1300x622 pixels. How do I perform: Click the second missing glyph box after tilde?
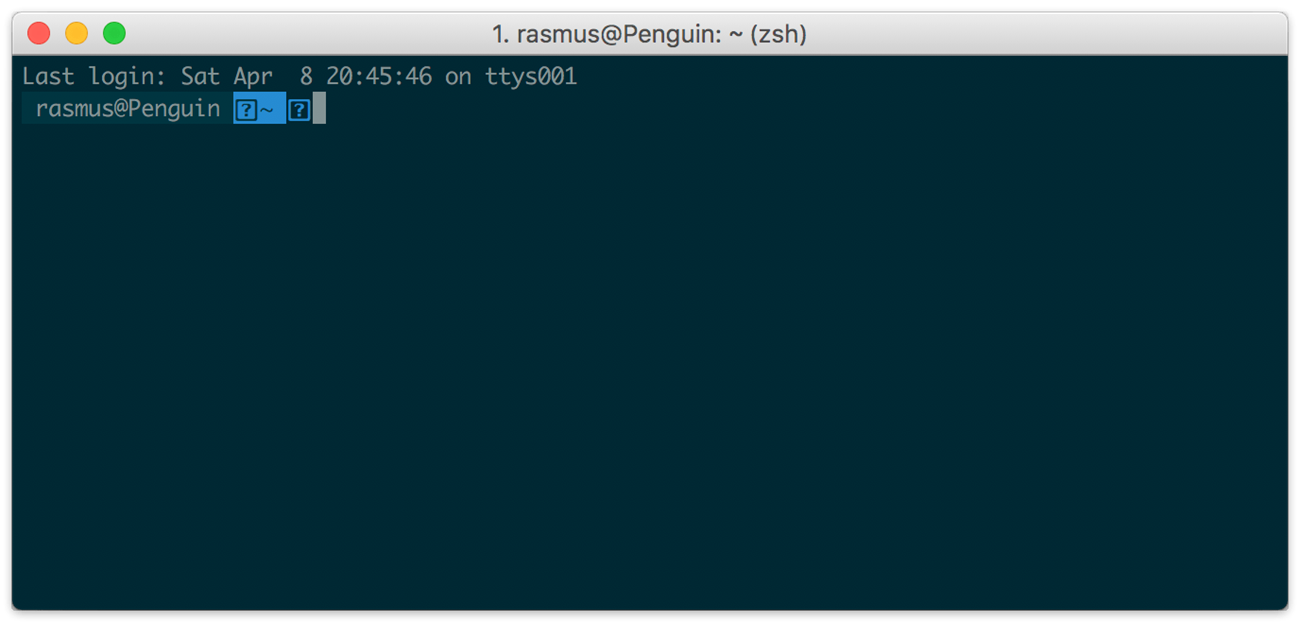pyautogui.click(x=299, y=110)
